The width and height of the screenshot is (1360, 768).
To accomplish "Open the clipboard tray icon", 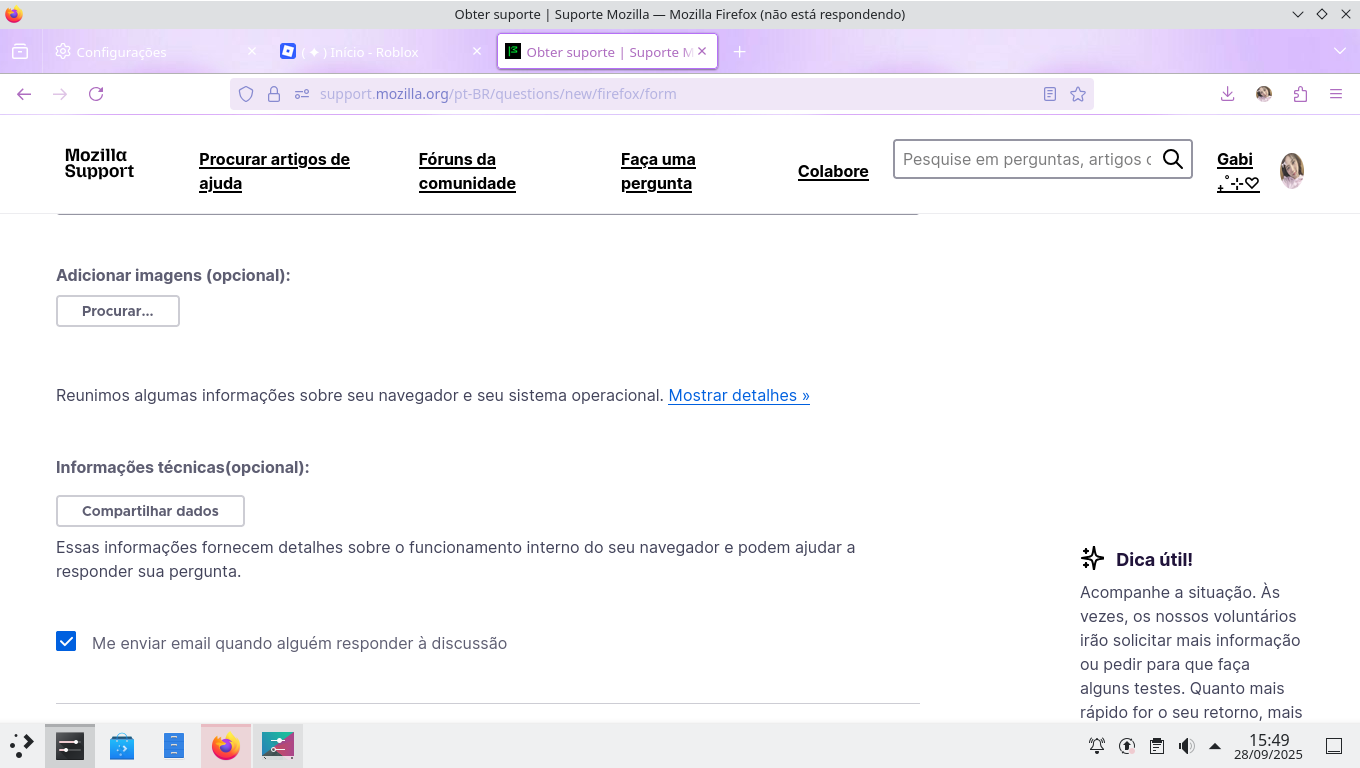I will click(1157, 746).
